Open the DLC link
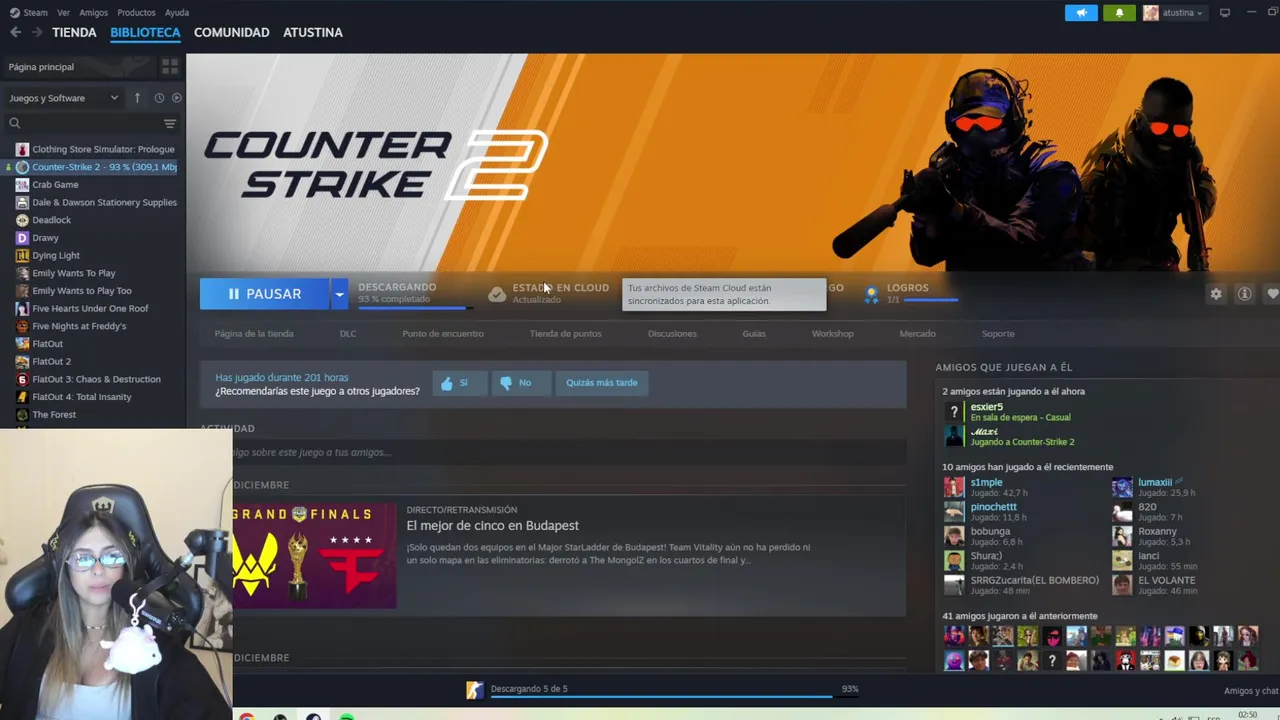 coord(348,334)
